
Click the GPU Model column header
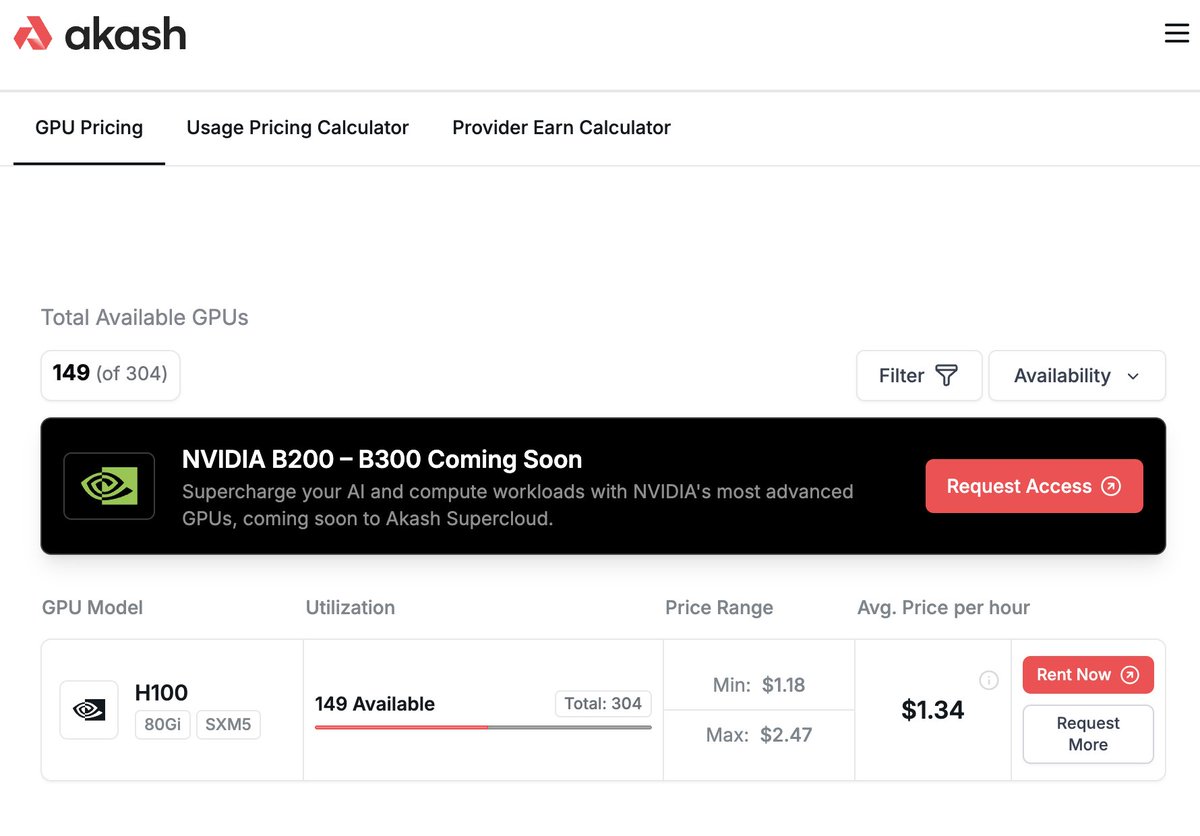tap(92, 608)
